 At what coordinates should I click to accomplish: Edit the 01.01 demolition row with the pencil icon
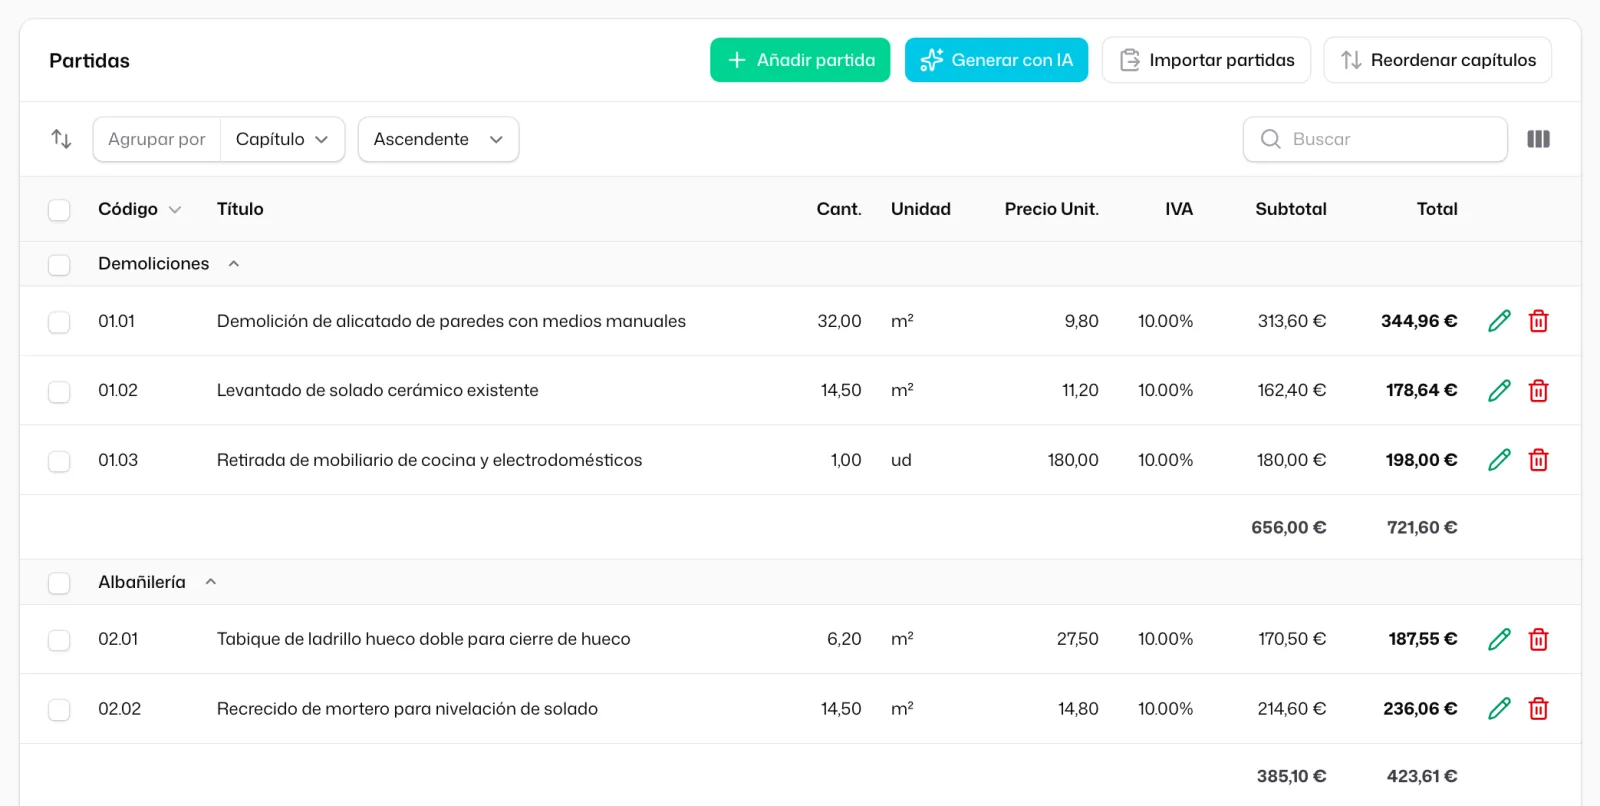tap(1499, 321)
